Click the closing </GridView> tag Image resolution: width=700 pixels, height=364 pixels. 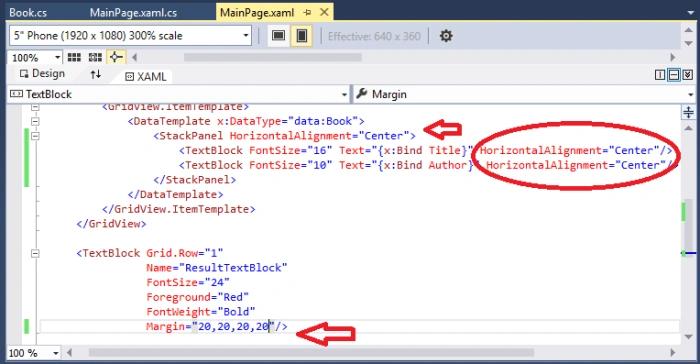(111, 224)
